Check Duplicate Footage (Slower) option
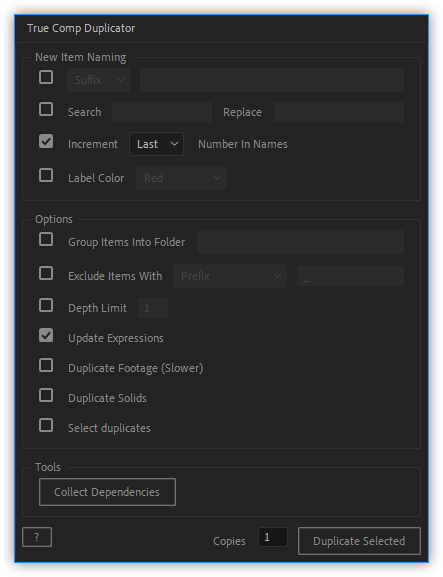Image resolution: width=443 pixels, height=577 pixels. tap(46, 366)
